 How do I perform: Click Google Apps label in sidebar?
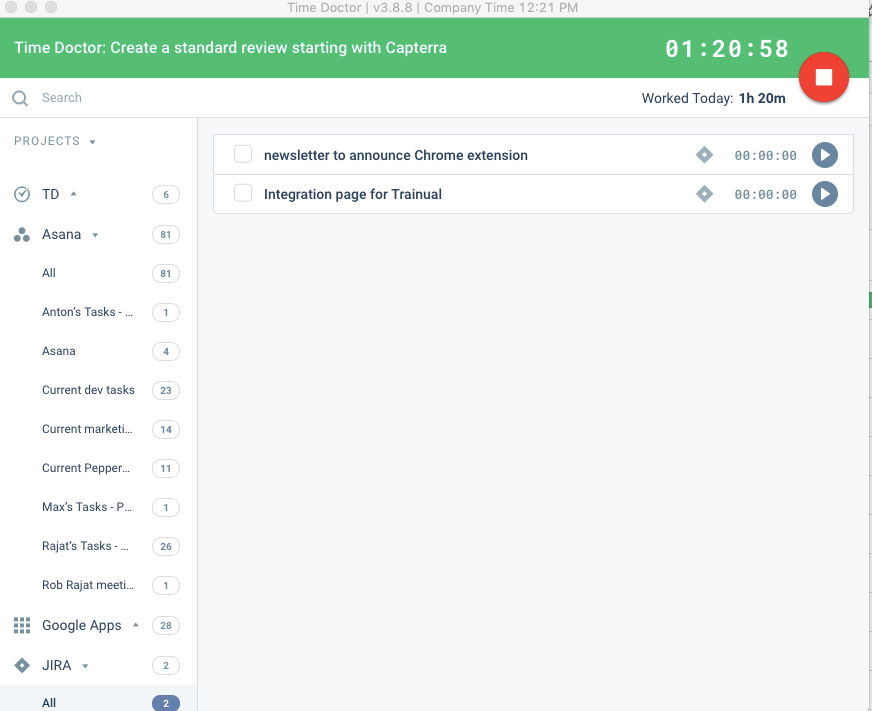coord(82,625)
